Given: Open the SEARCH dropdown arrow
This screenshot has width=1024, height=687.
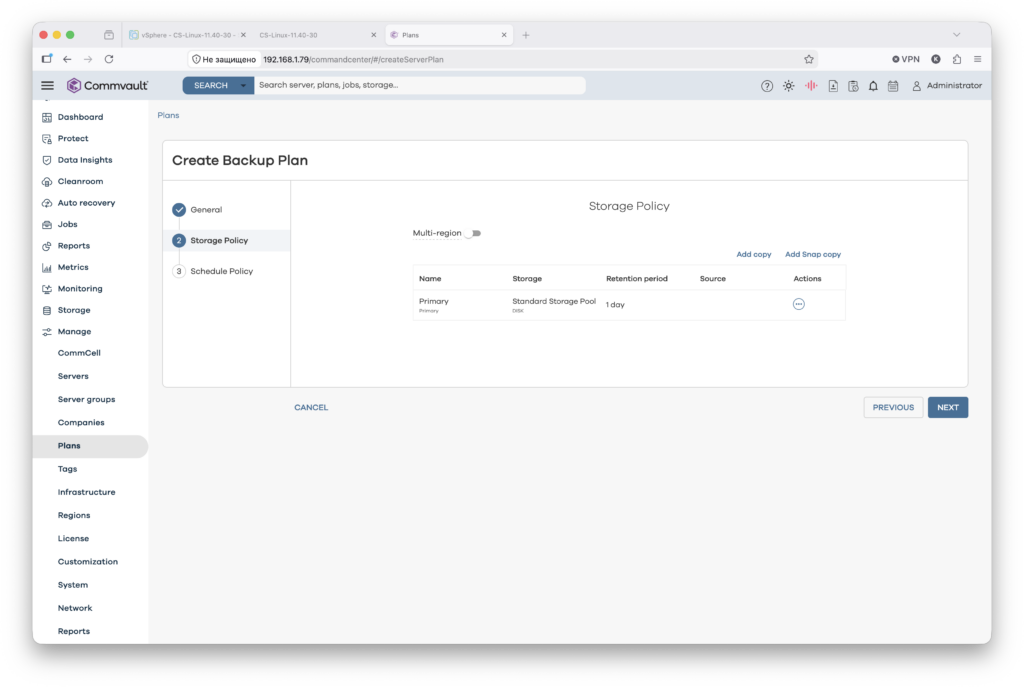Looking at the screenshot, I should (244, 86).
